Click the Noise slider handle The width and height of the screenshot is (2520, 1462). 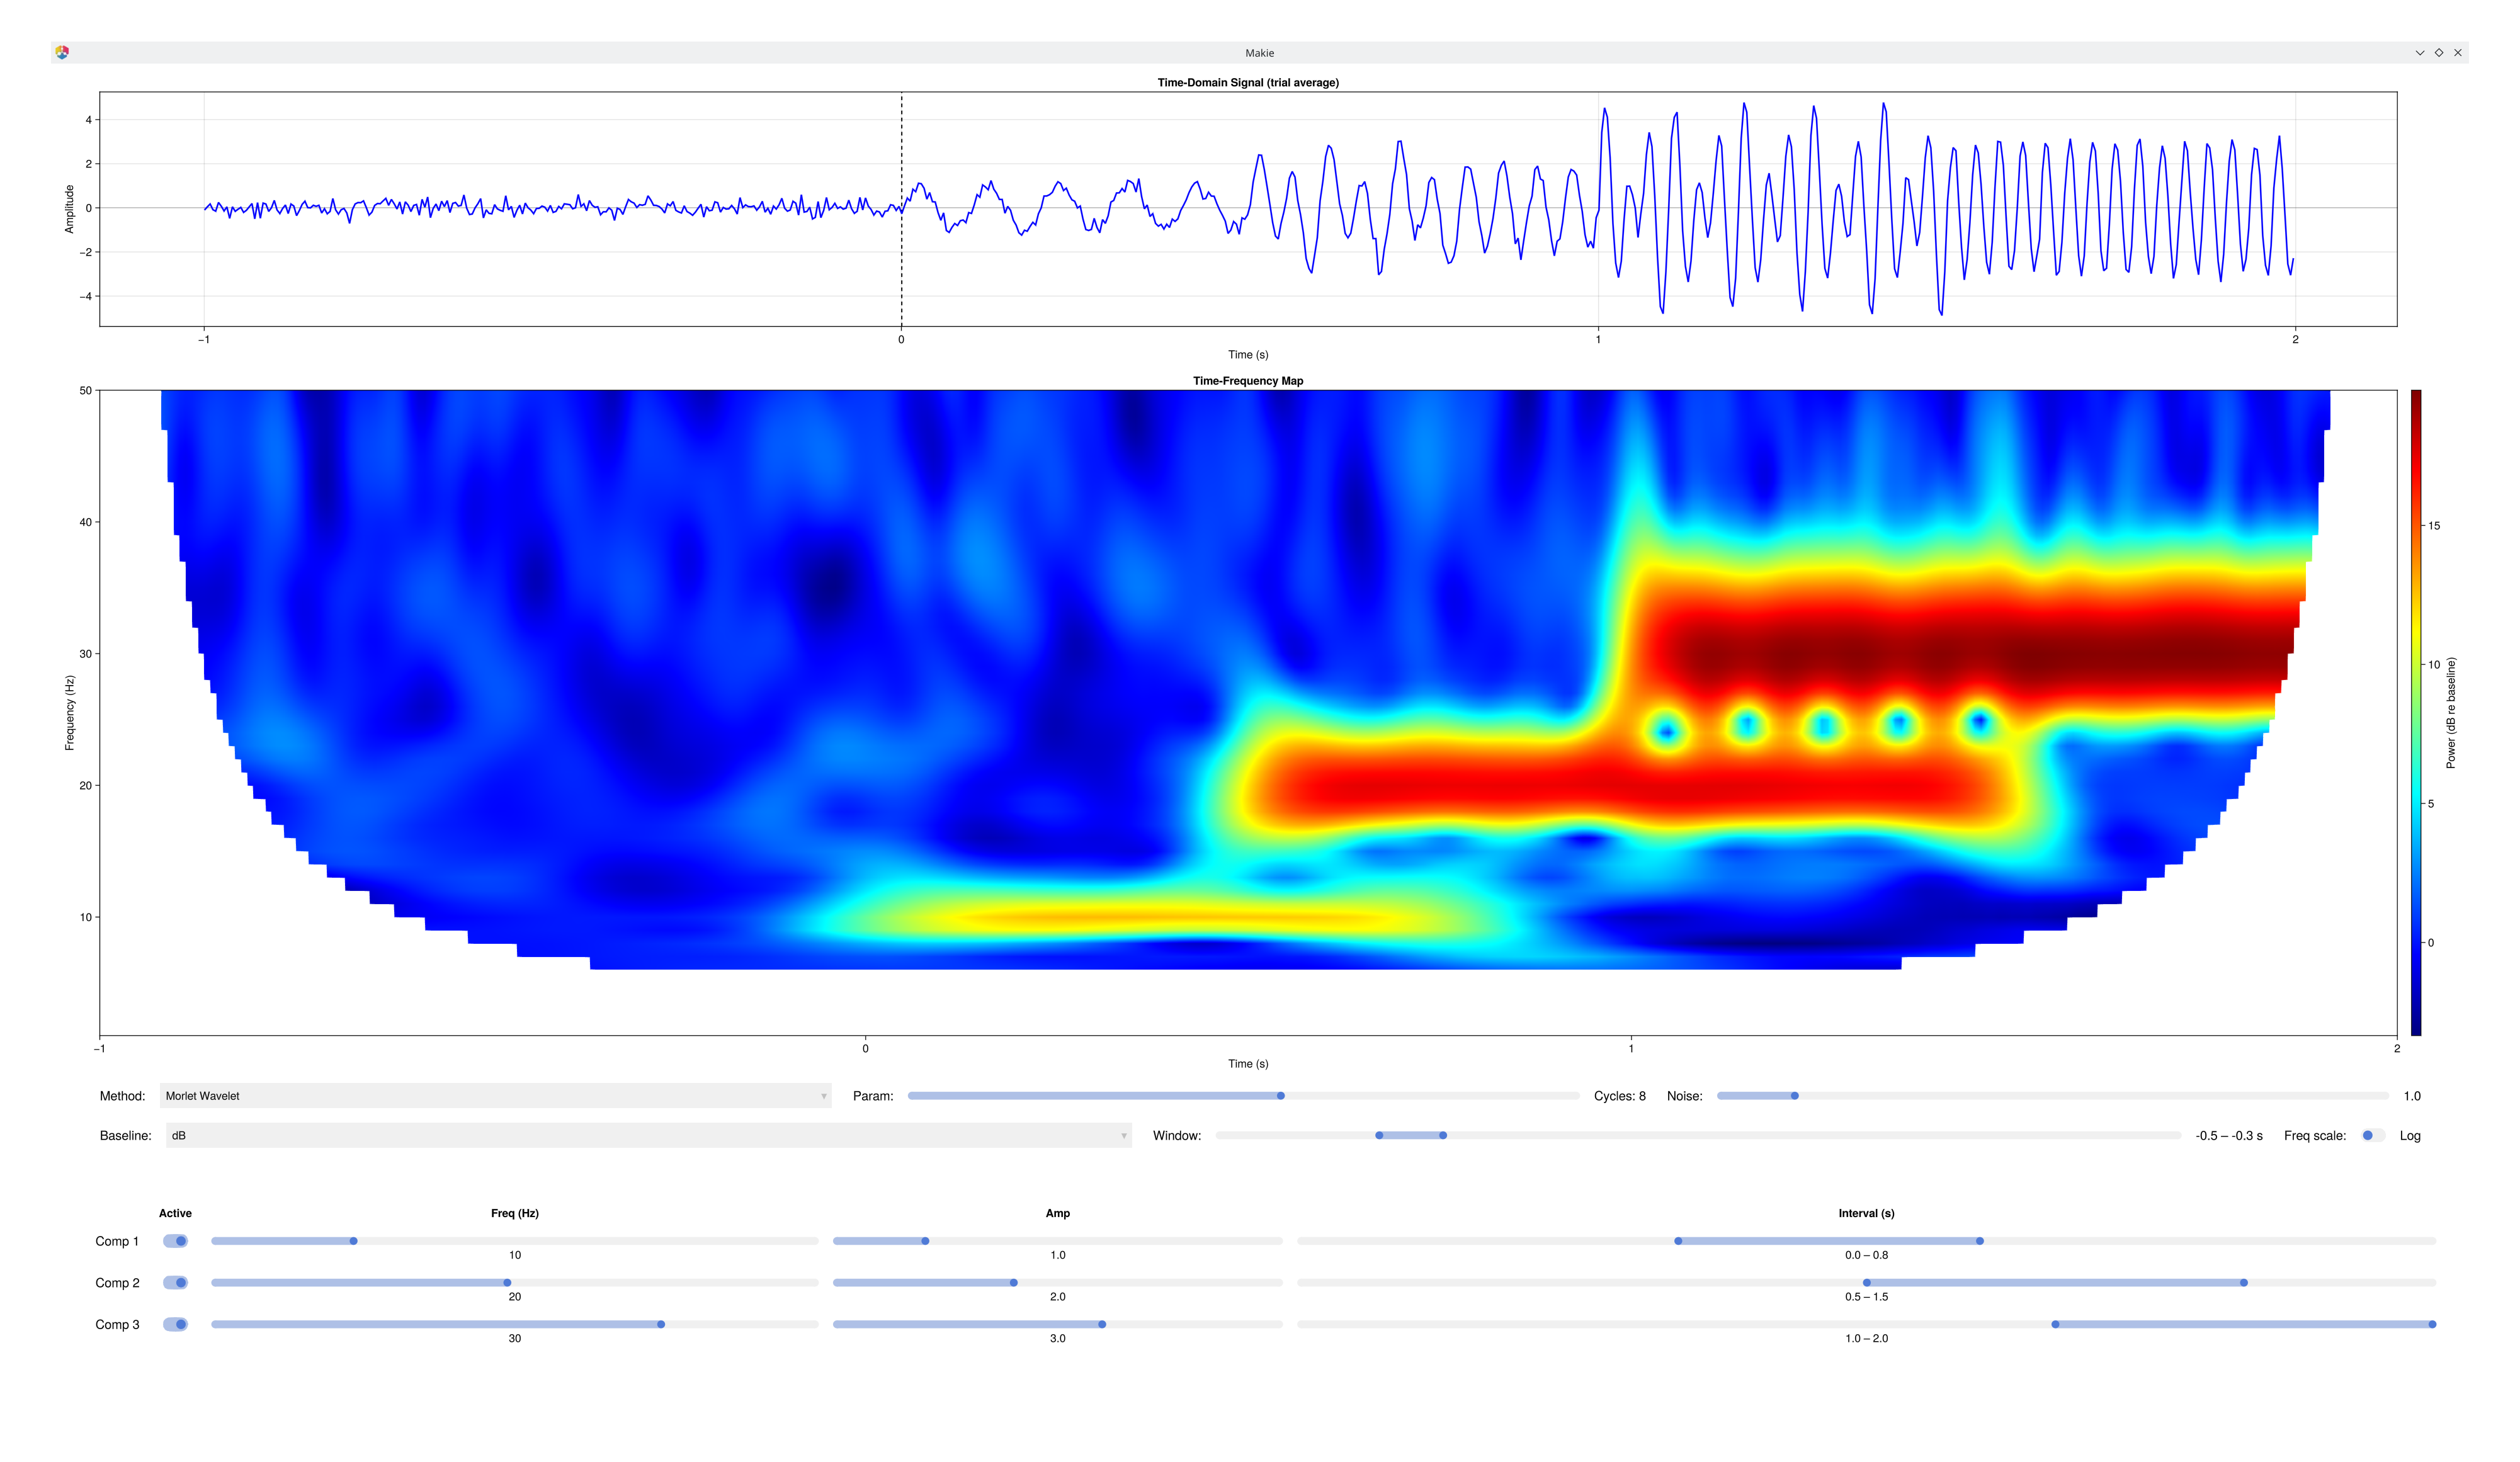(x=1795, y=1095)
